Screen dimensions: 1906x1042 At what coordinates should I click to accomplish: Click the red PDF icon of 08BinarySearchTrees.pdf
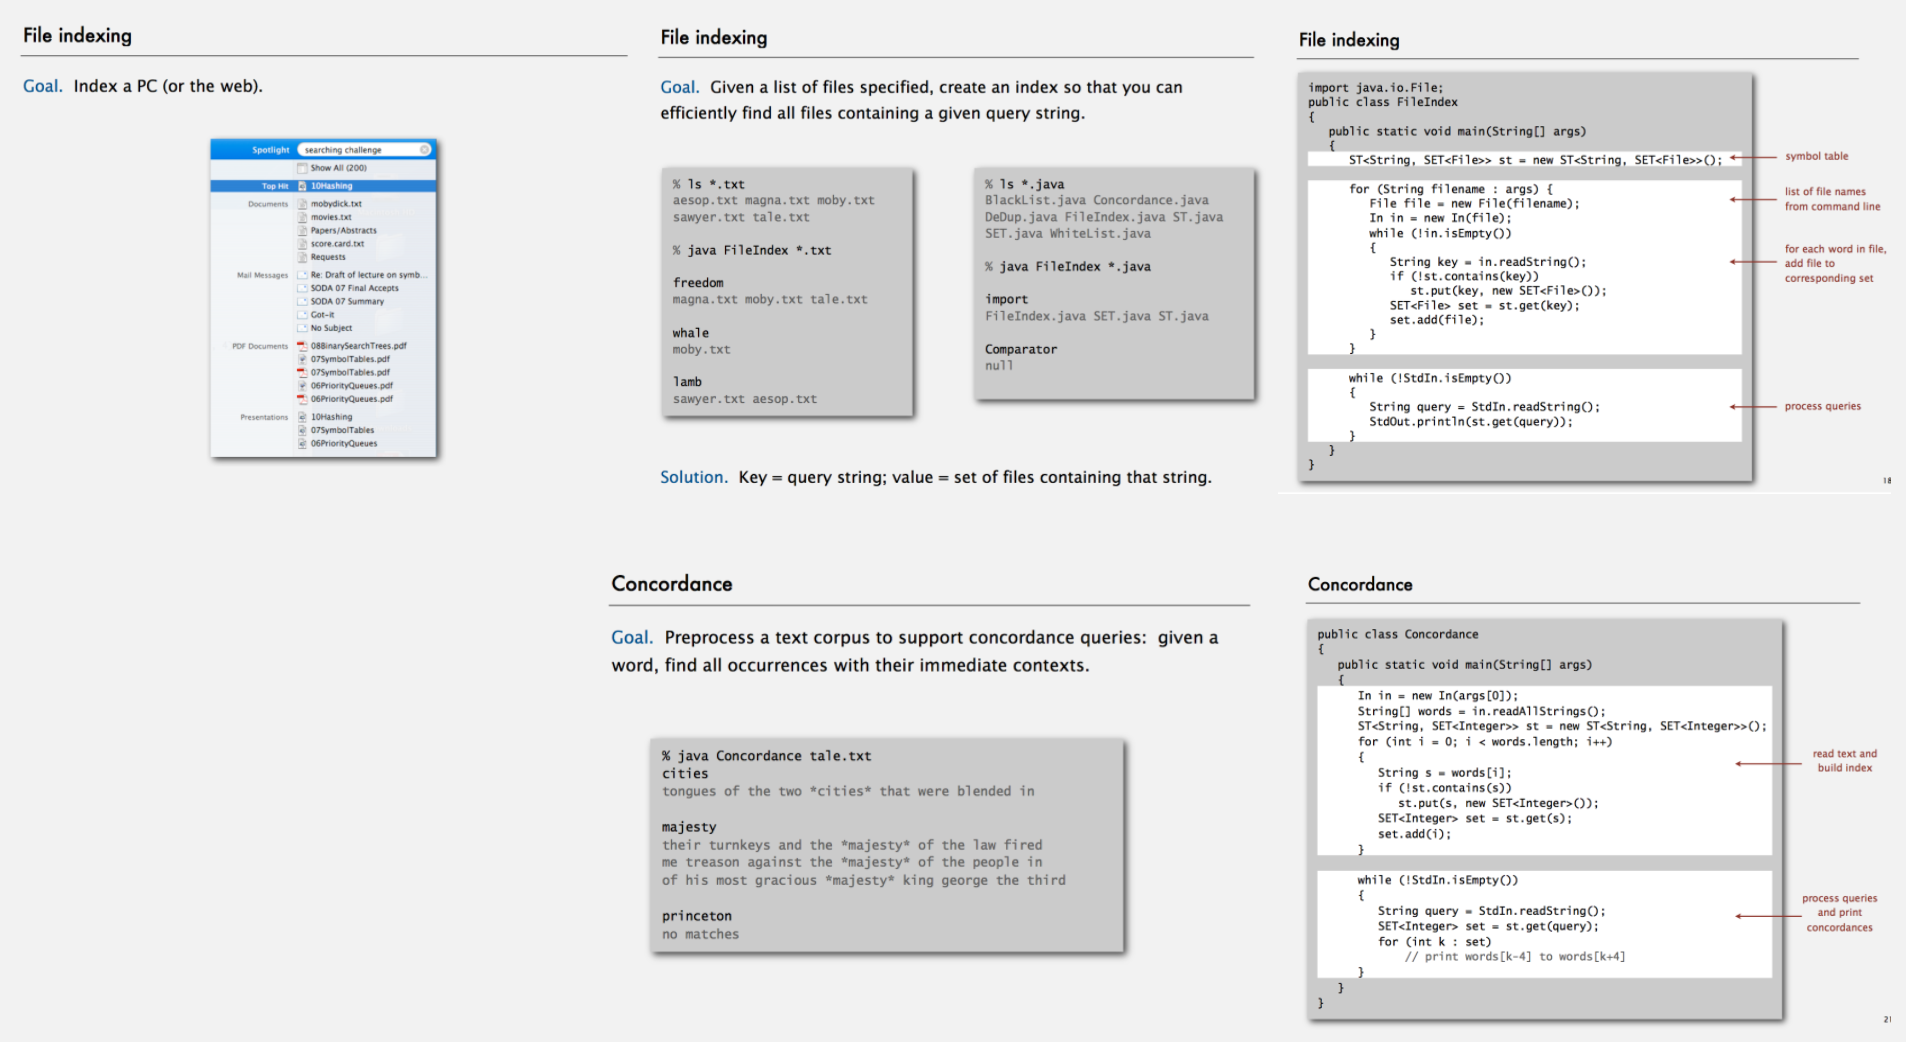click(x=302, y=346)
